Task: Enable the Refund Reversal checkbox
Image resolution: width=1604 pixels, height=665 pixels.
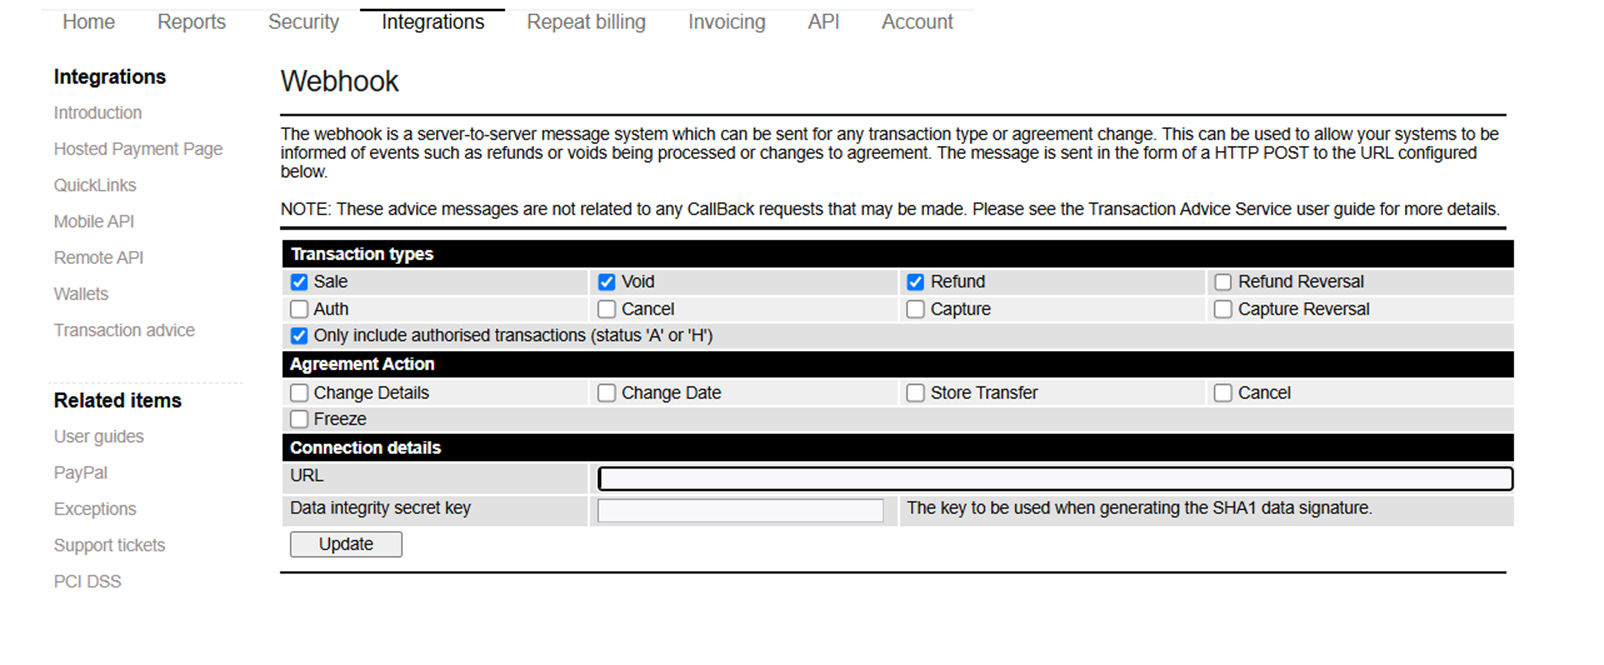Action: point(1223,282)
